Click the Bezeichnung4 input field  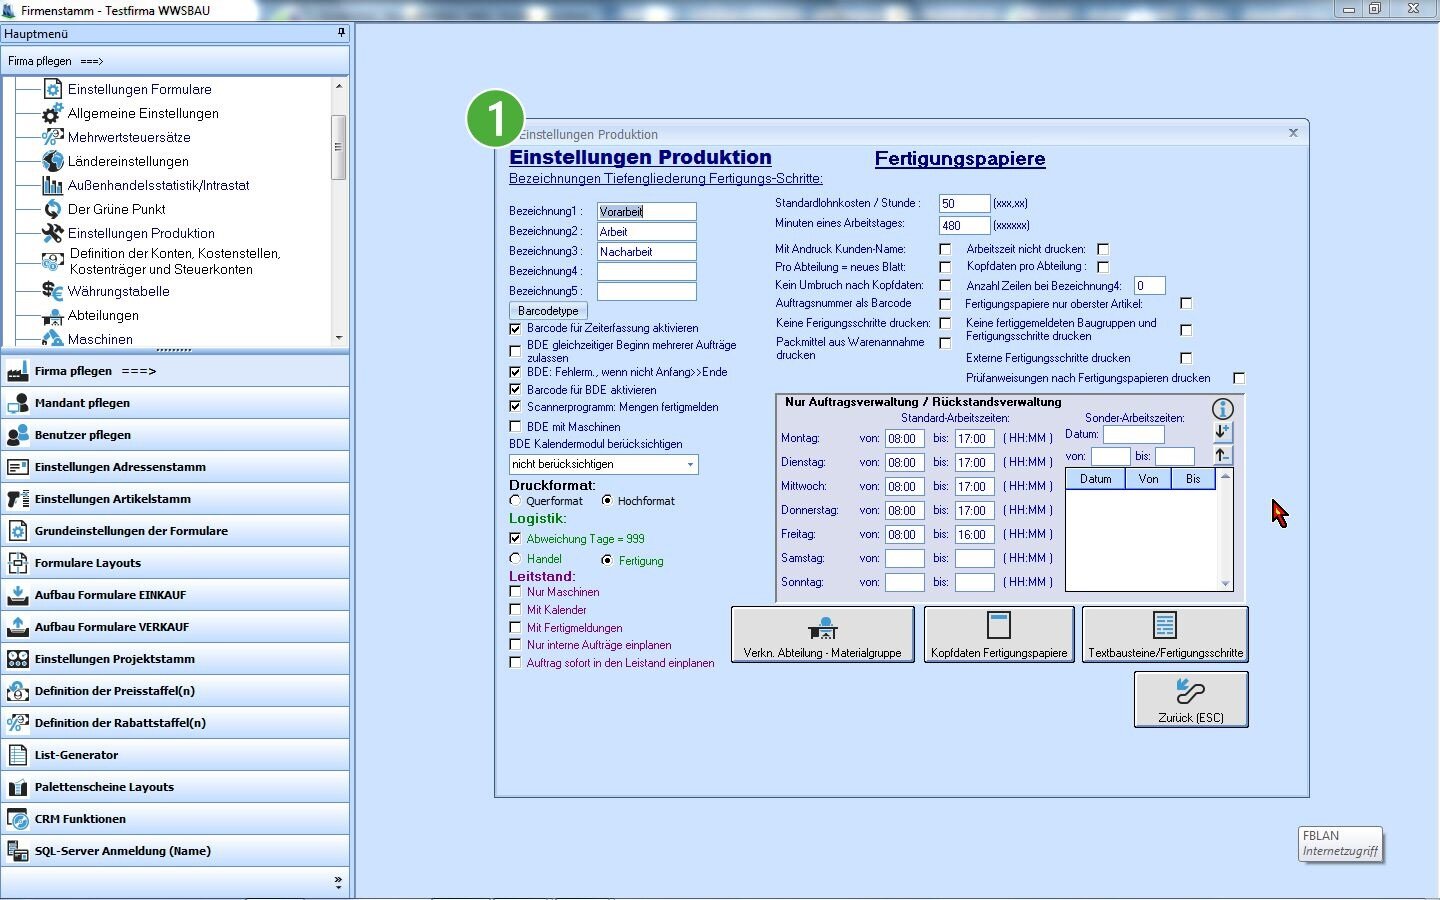click(x=646, y=272)
